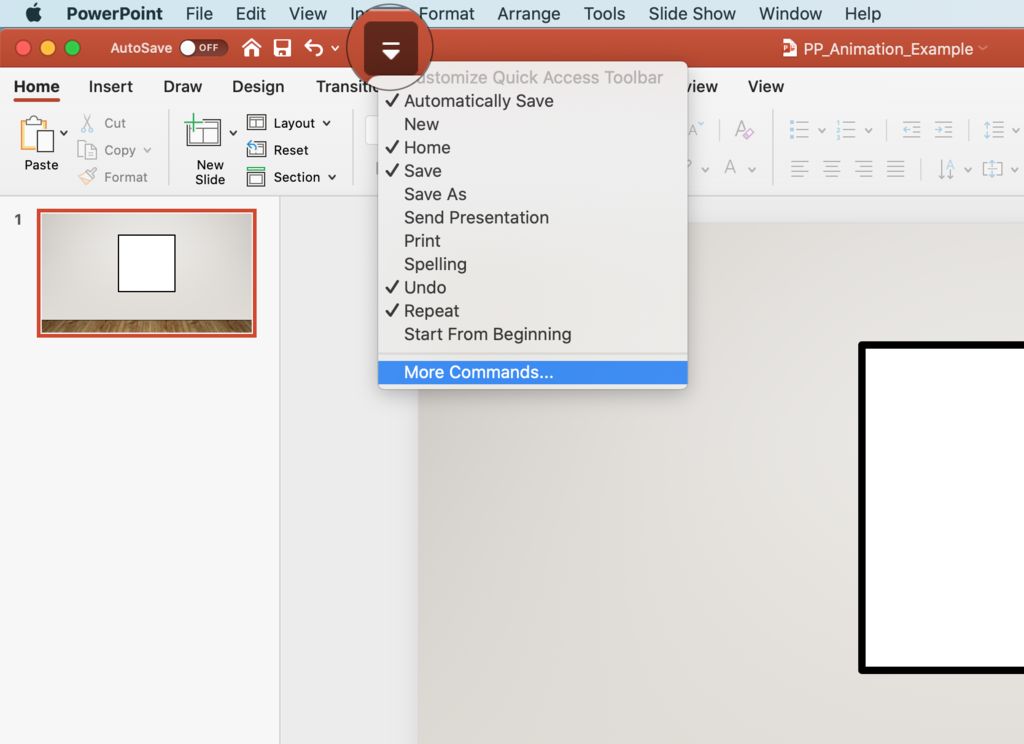Click the Home icon in title bar

point(251,48)
